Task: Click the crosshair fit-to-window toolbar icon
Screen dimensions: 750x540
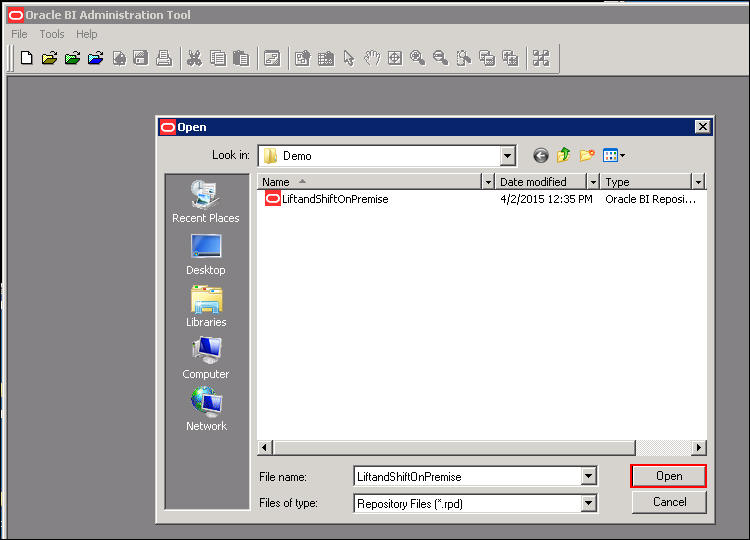Action: [x=395, y=58]
